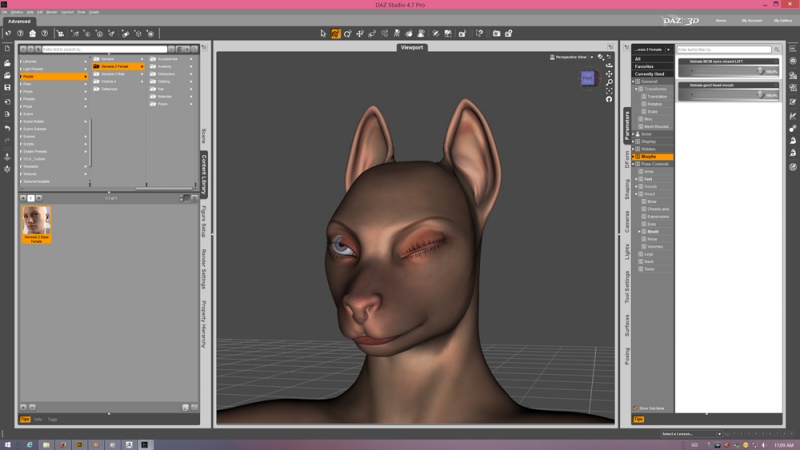The height and width of the screenshot is (450, 800).
Task: Toggle the Show Sub Items checkbox
Action: click(636, 408)
